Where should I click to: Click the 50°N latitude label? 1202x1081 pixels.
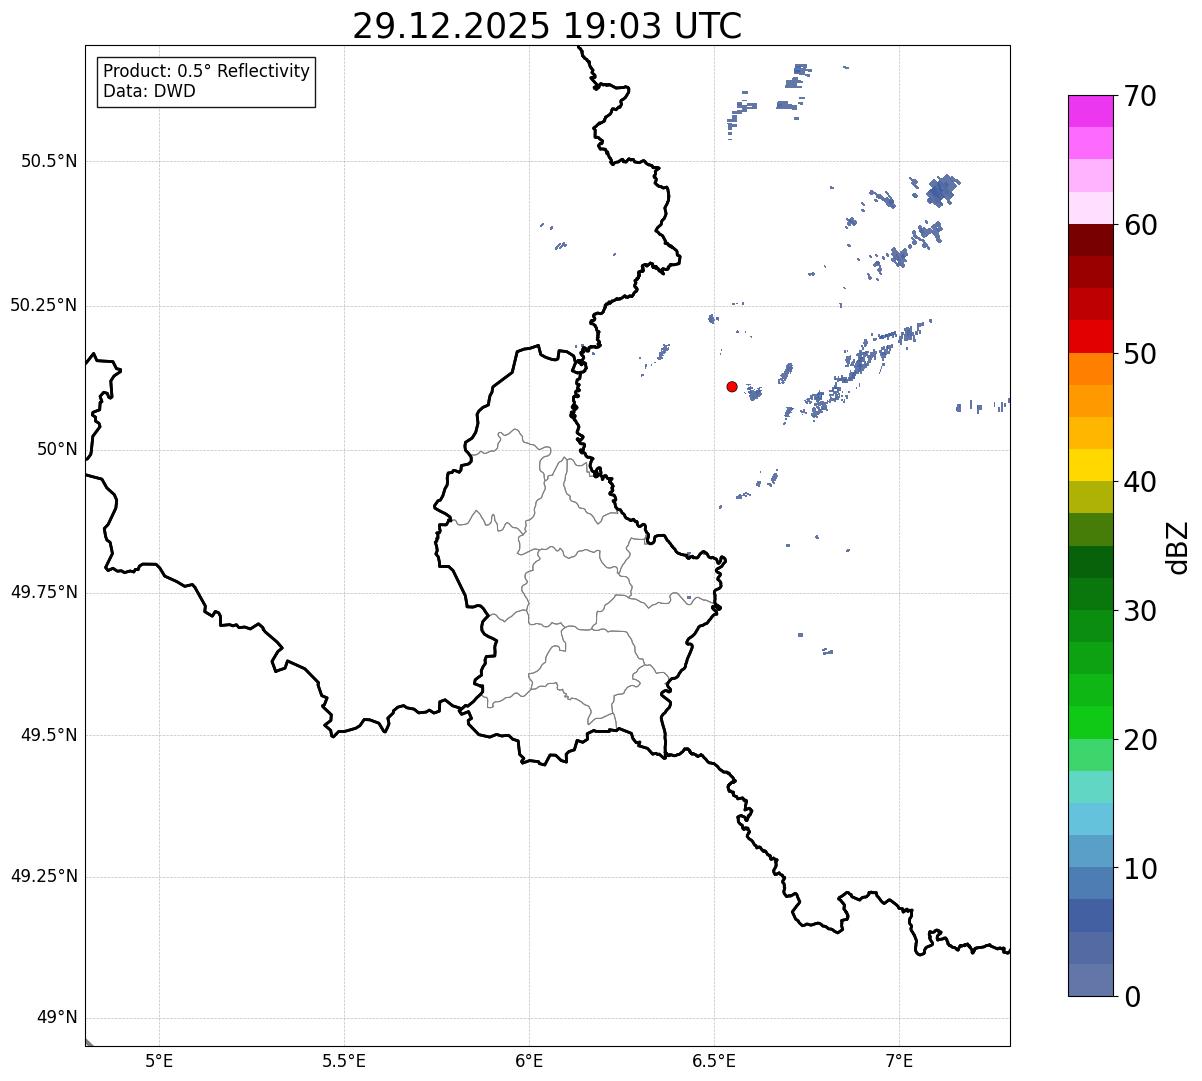tap(57, 449)
